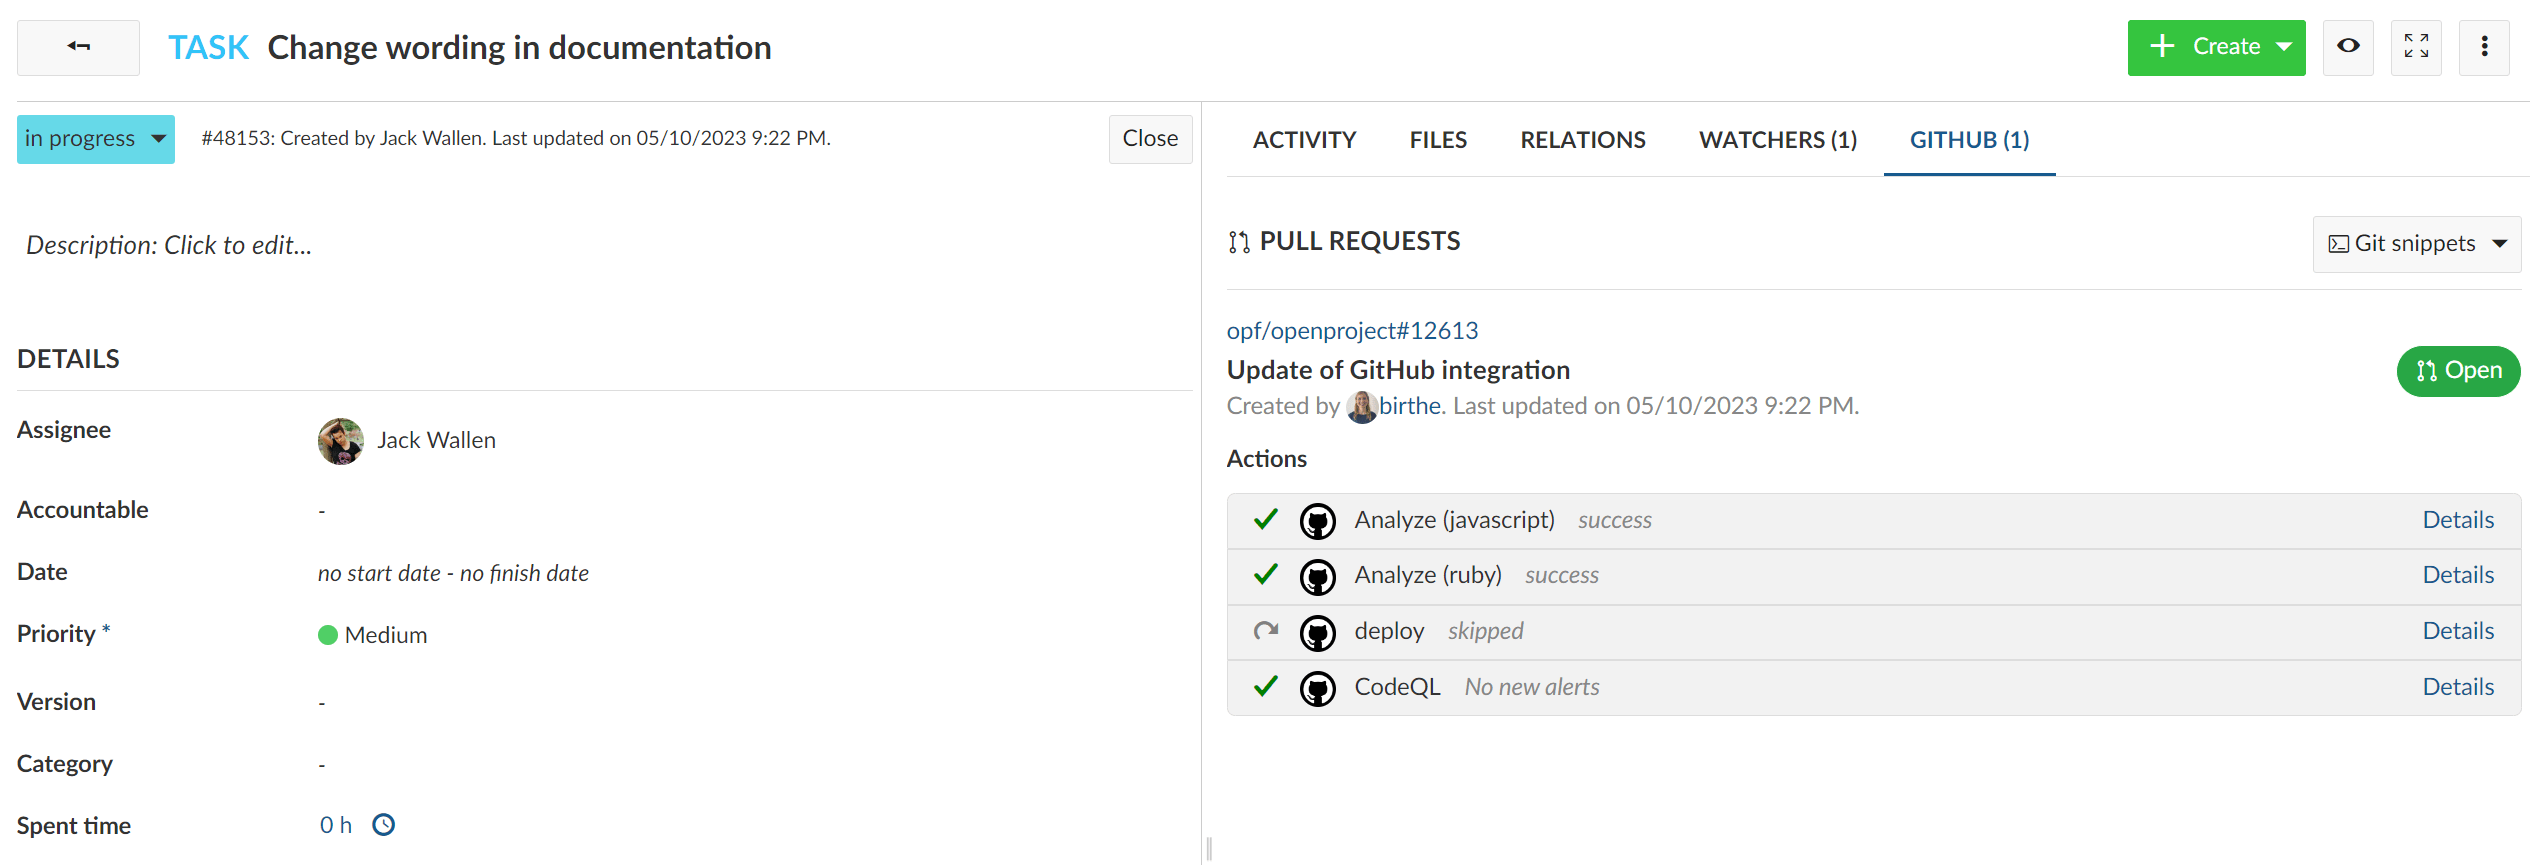2530x865 pixels.
Task: Click Details link for CodeQL action
Action: (x=2457, y=687)
